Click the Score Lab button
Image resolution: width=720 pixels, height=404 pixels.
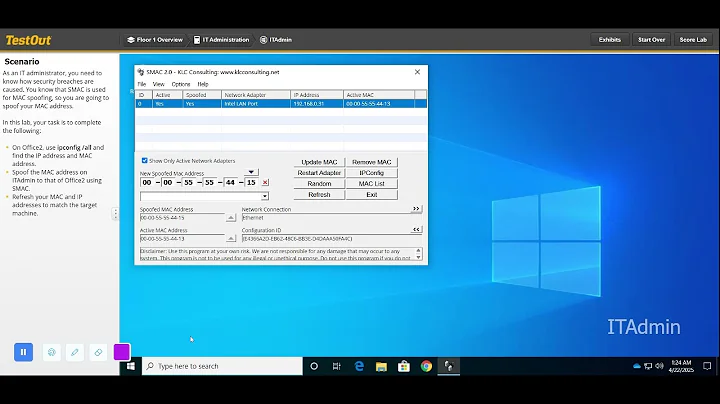coord(693,39)
